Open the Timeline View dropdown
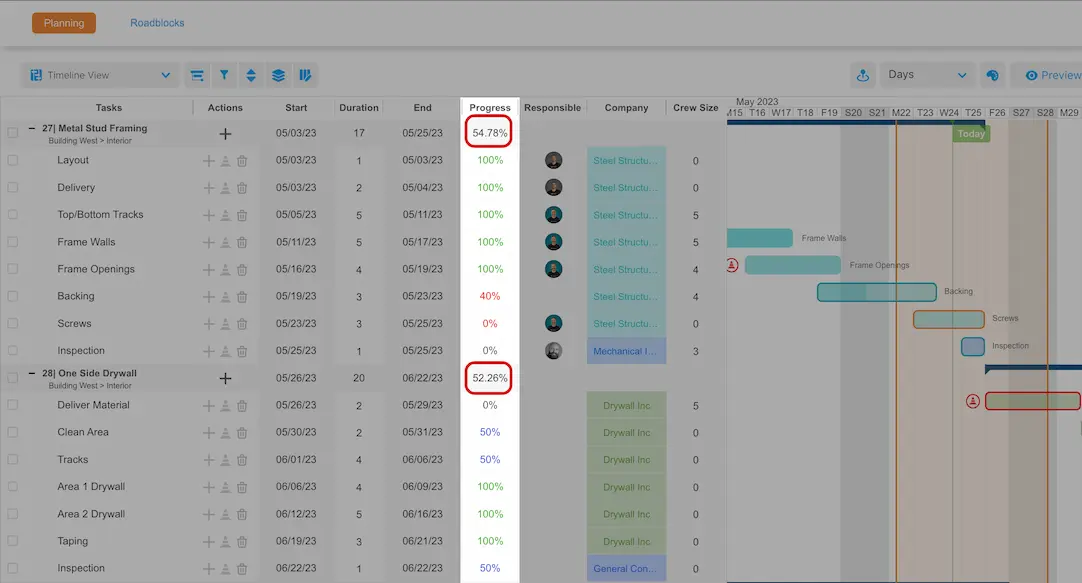This screenshot has width=1082, height=583. point(100,75)
